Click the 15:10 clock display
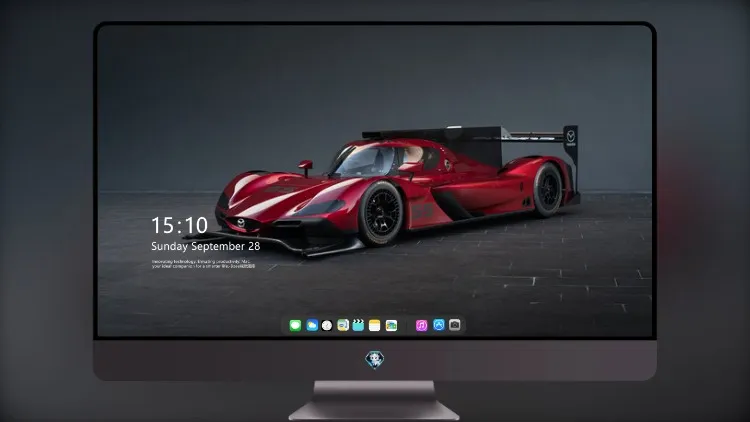 click(179, 225)
